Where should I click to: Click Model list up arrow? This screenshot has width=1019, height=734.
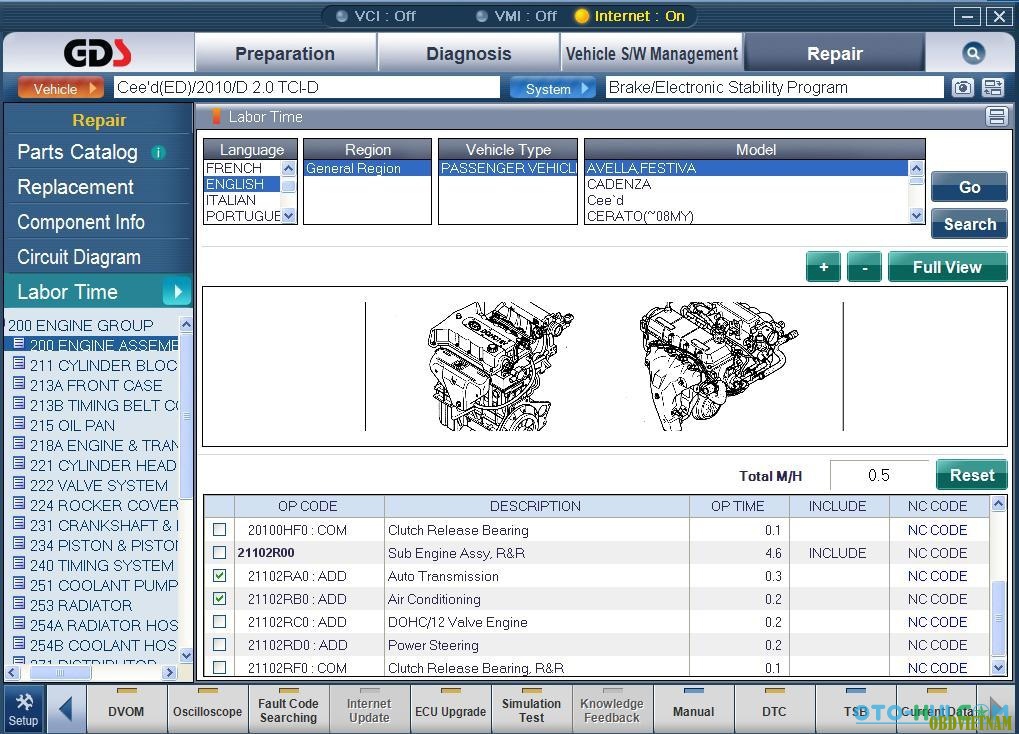(x=916, y=168)
